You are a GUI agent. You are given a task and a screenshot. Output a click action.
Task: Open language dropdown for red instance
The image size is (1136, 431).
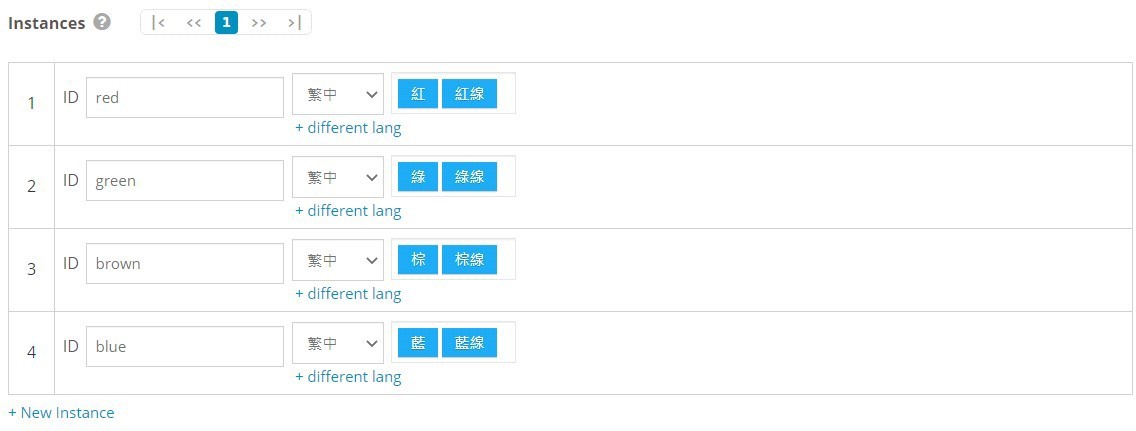338,94
